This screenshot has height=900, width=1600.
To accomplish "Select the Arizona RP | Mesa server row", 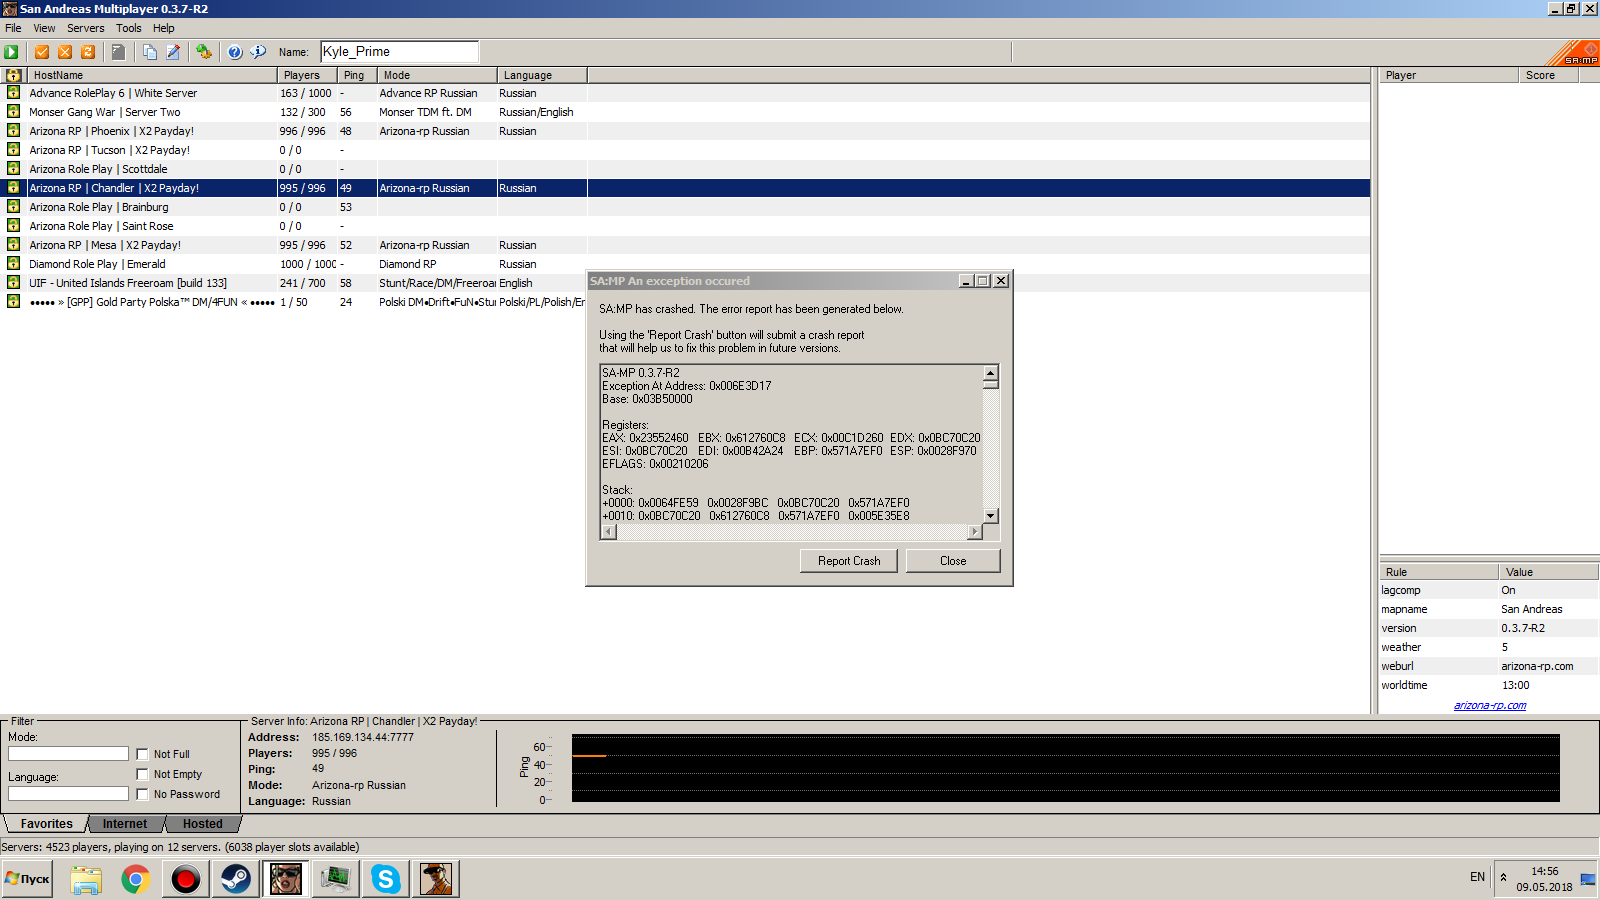I will click(686, 245).
